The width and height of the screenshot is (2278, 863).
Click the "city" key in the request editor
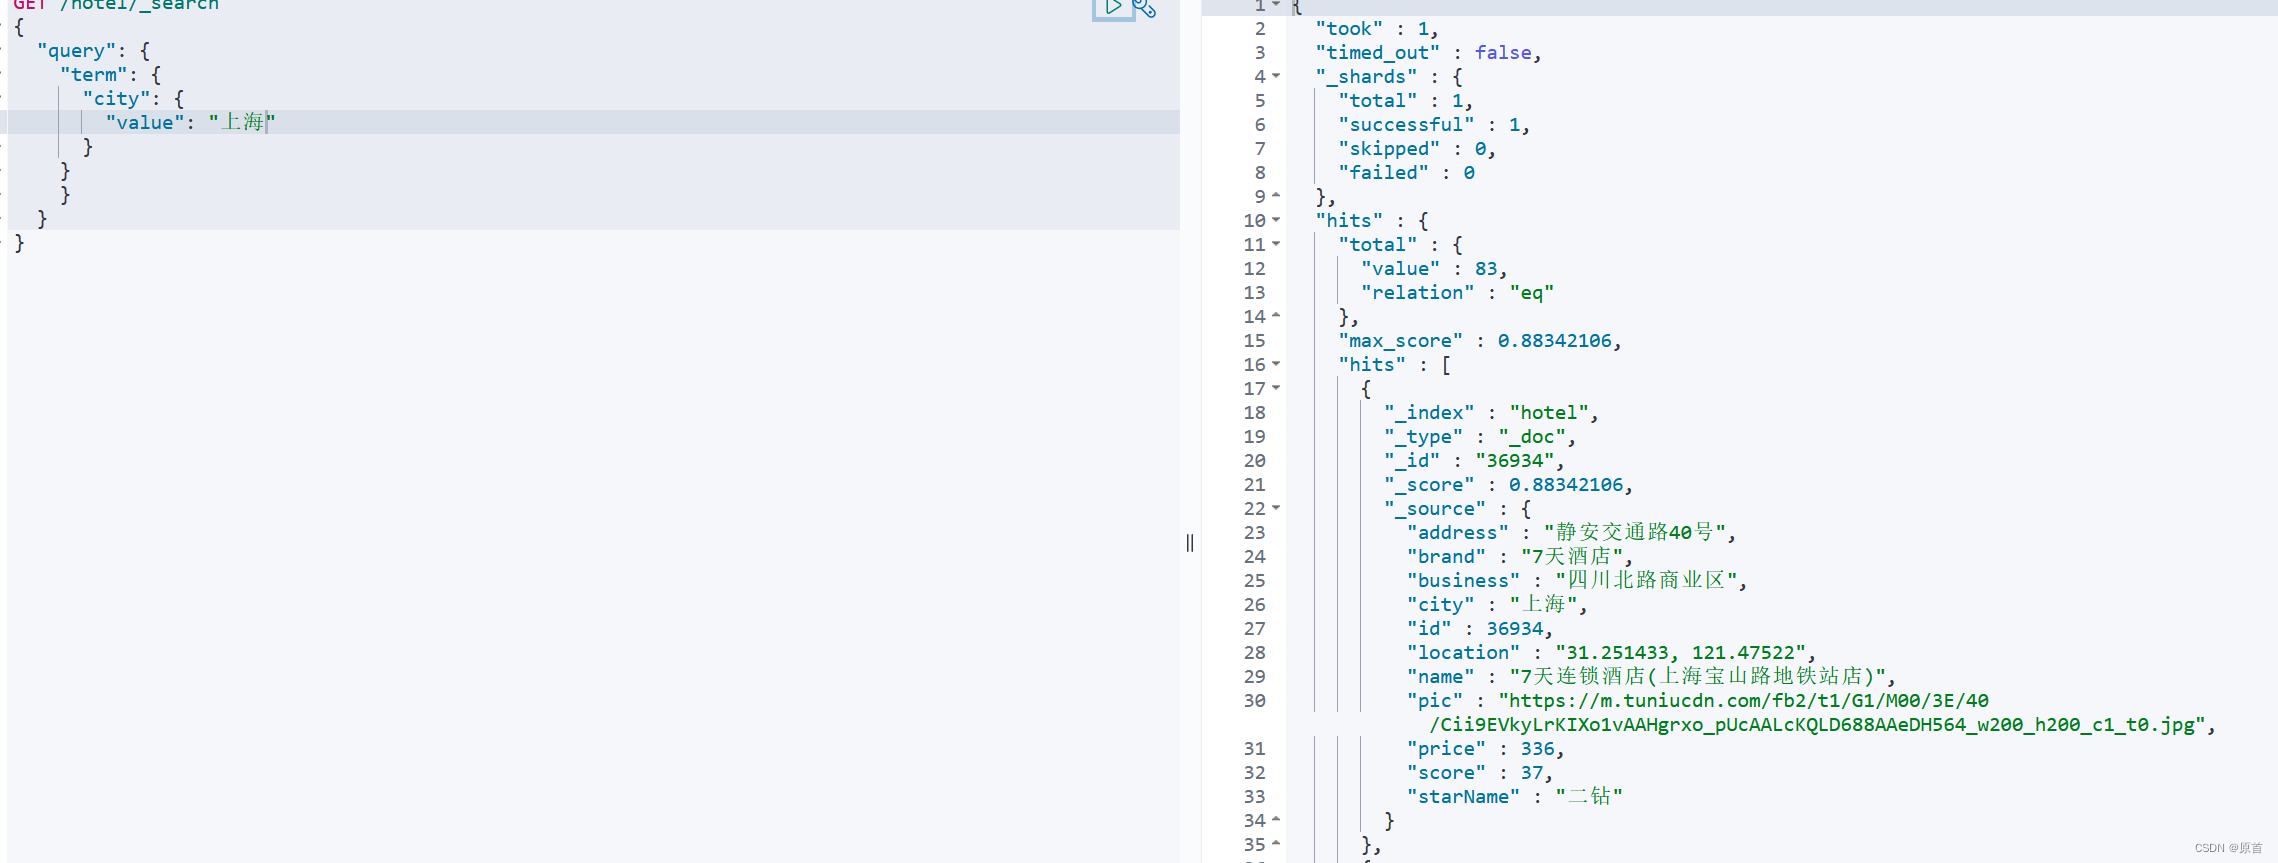point(116,98)
